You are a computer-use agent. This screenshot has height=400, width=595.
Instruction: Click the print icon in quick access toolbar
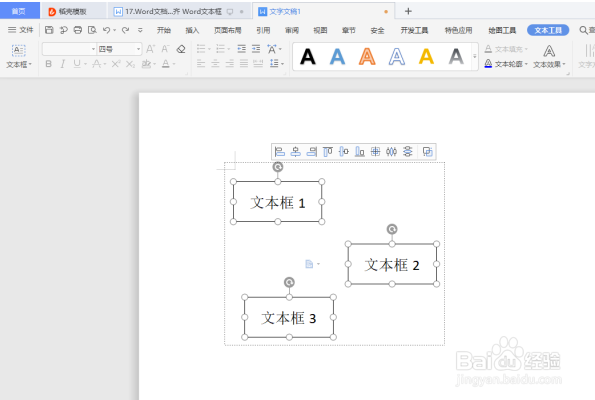[78, 30]
